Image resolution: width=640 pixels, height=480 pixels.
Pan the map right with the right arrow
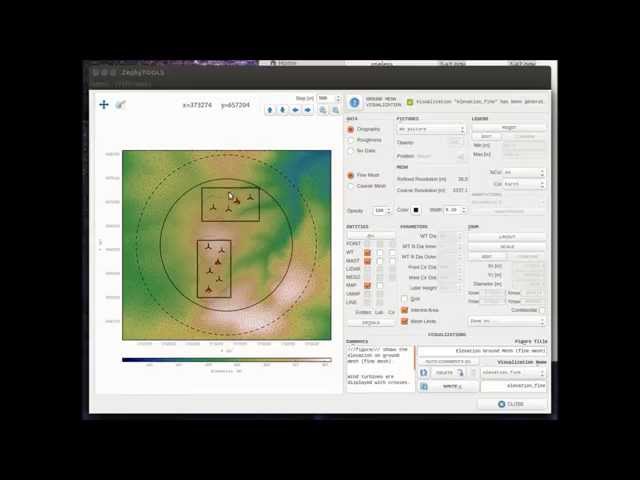[x=308, y=110]
